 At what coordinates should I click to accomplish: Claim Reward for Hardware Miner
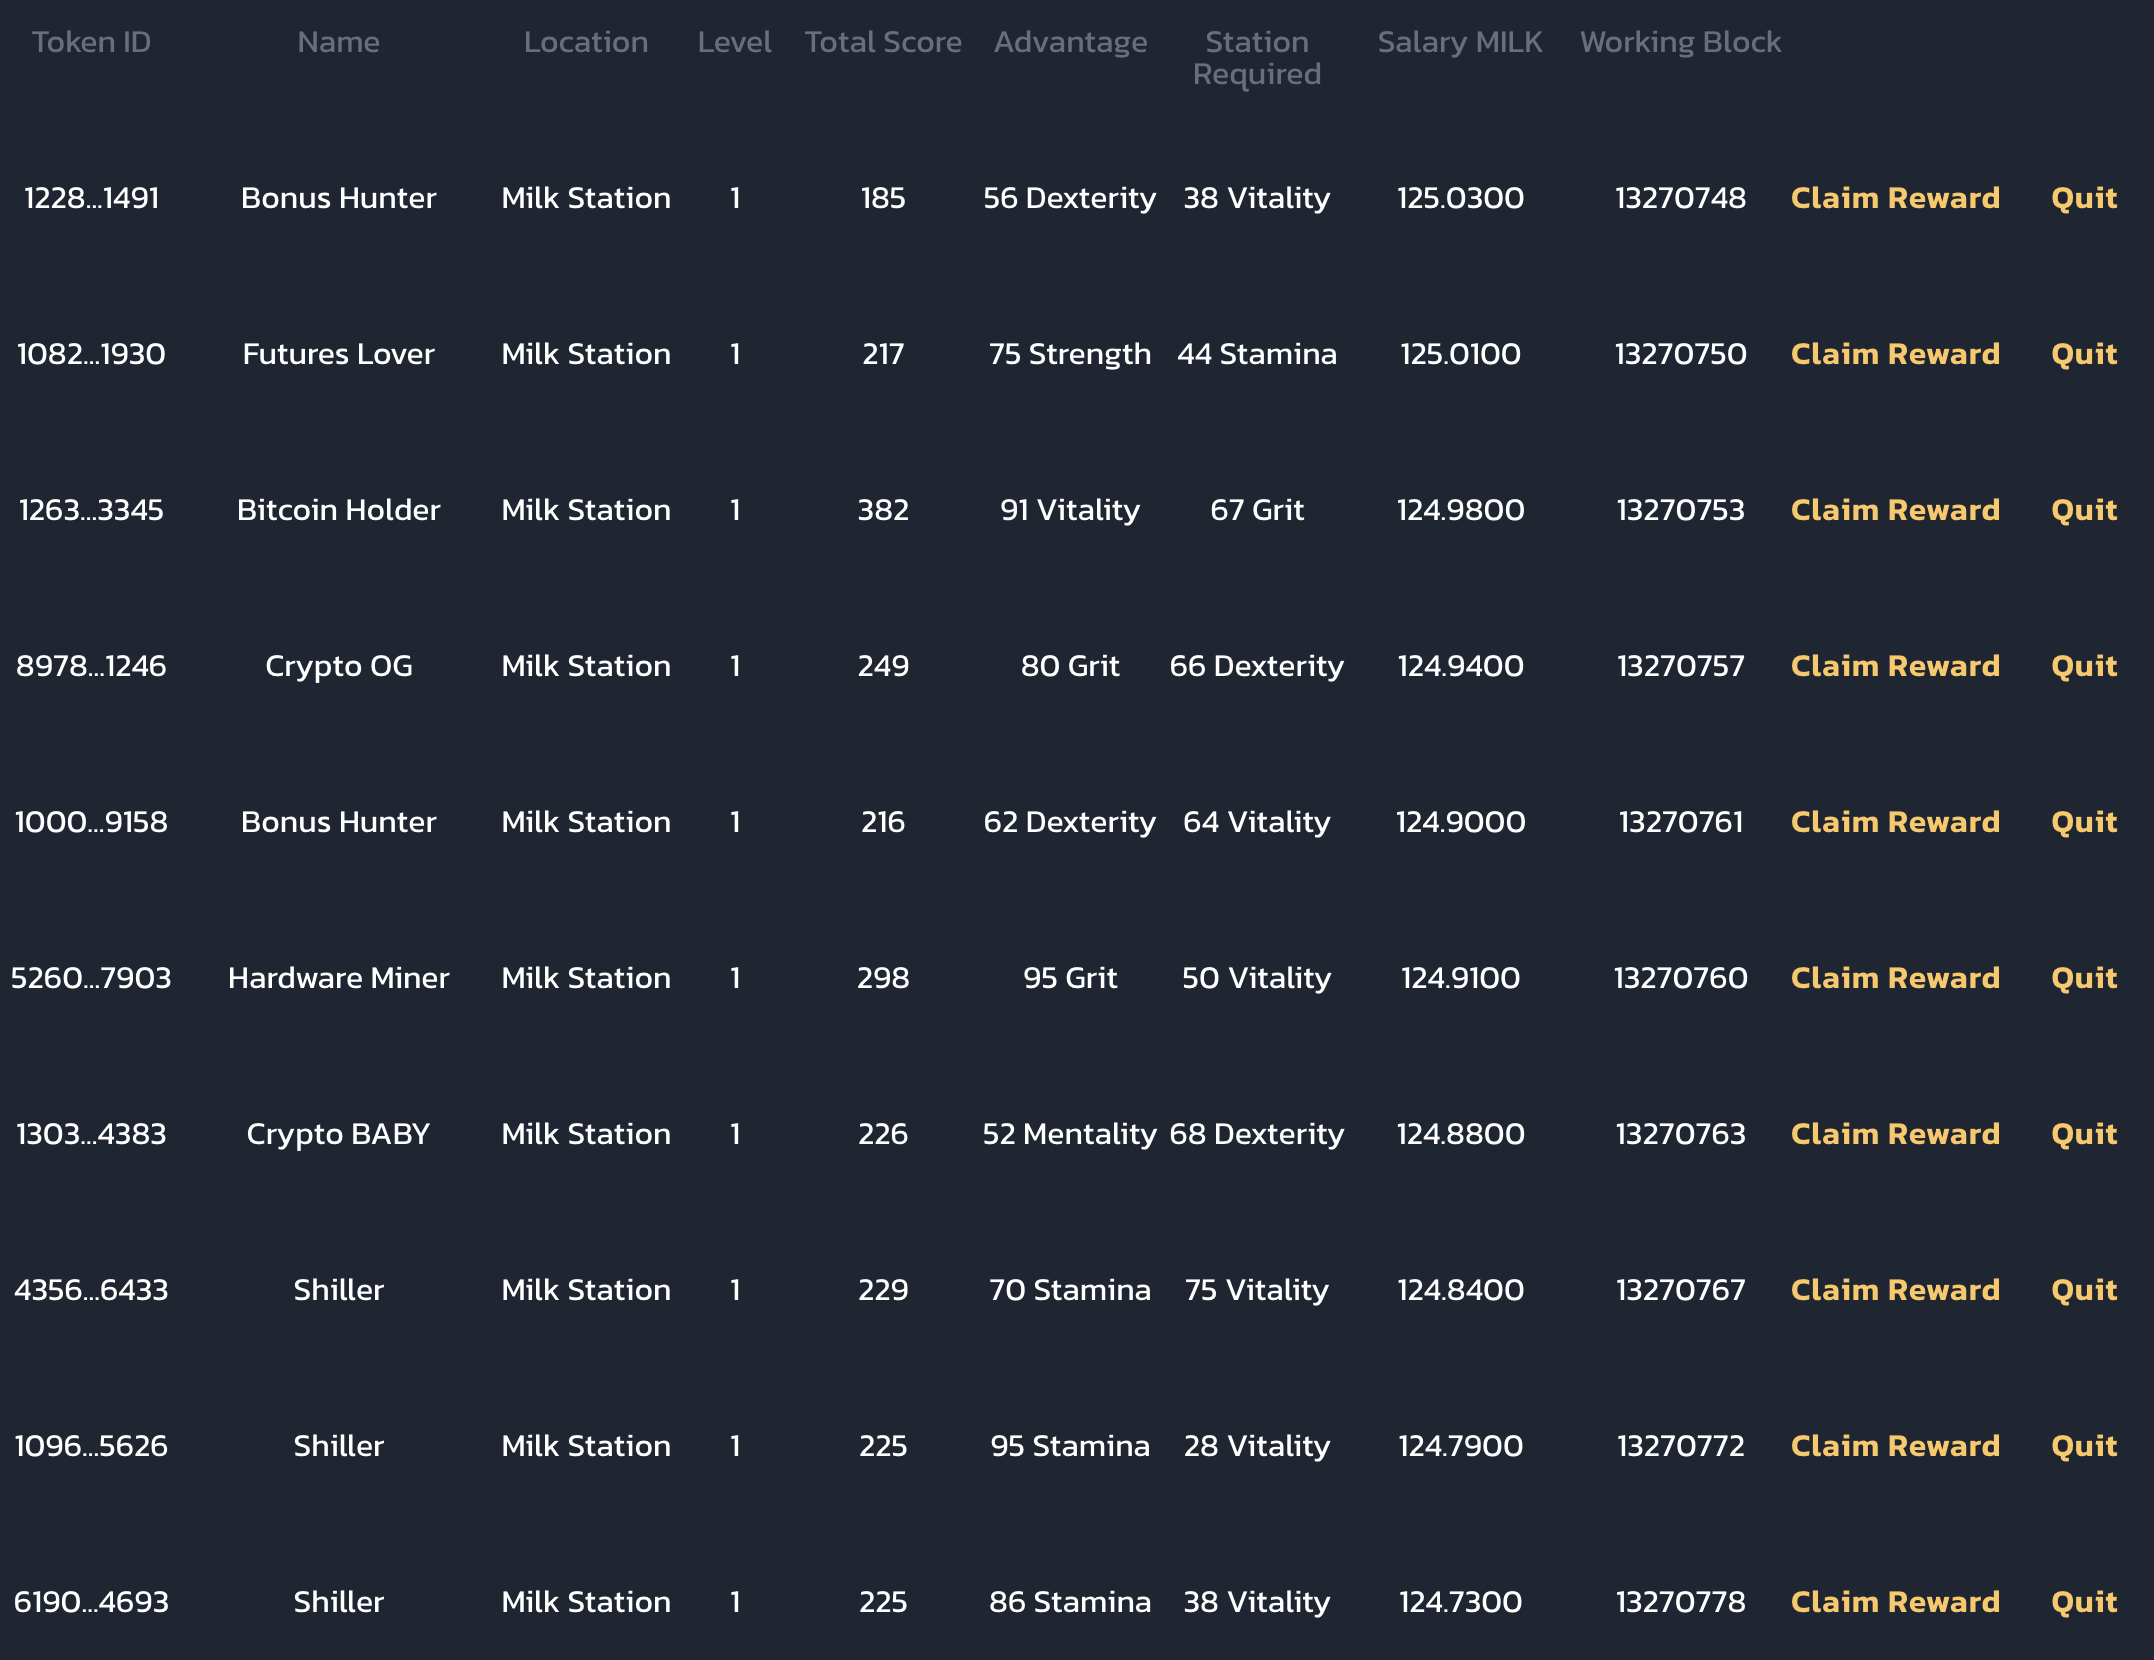tap(1895, 978)
